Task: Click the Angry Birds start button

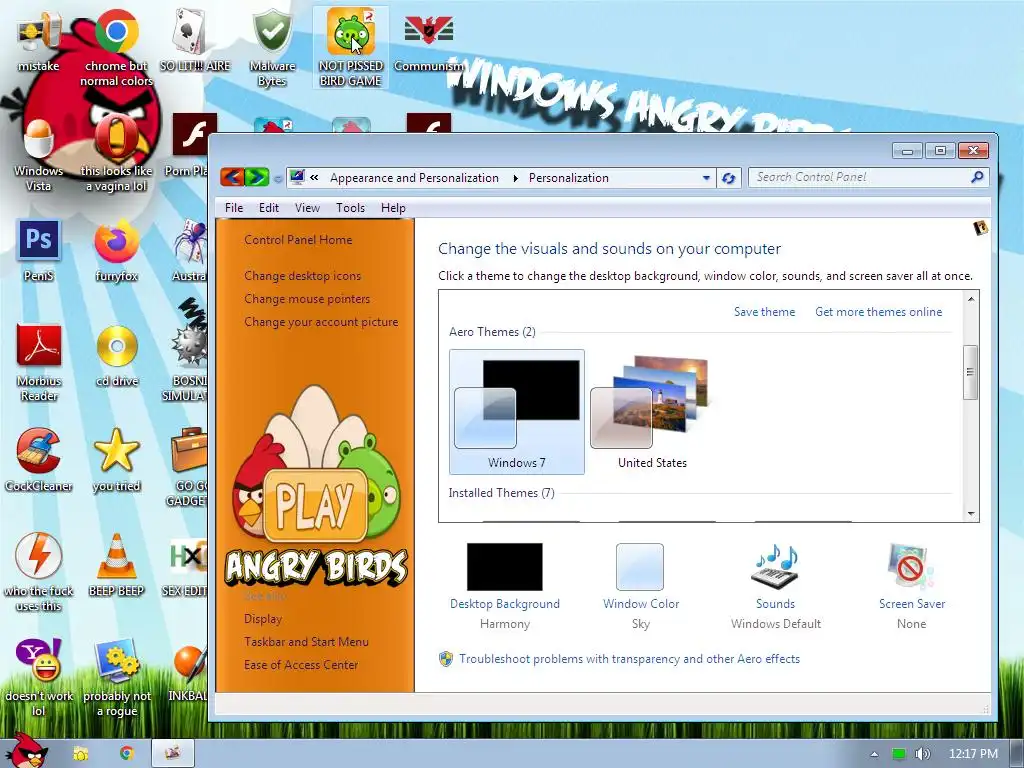Action: [27, 751]
